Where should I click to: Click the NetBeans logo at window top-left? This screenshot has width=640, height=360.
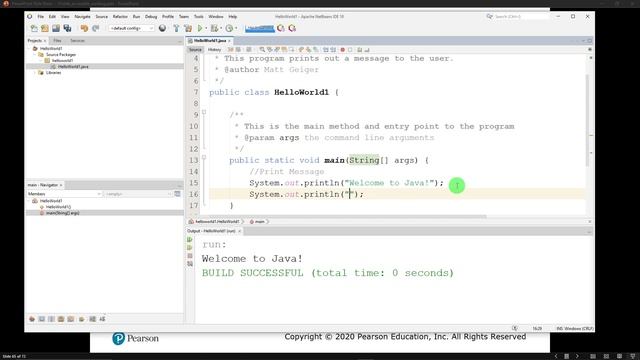30,16
